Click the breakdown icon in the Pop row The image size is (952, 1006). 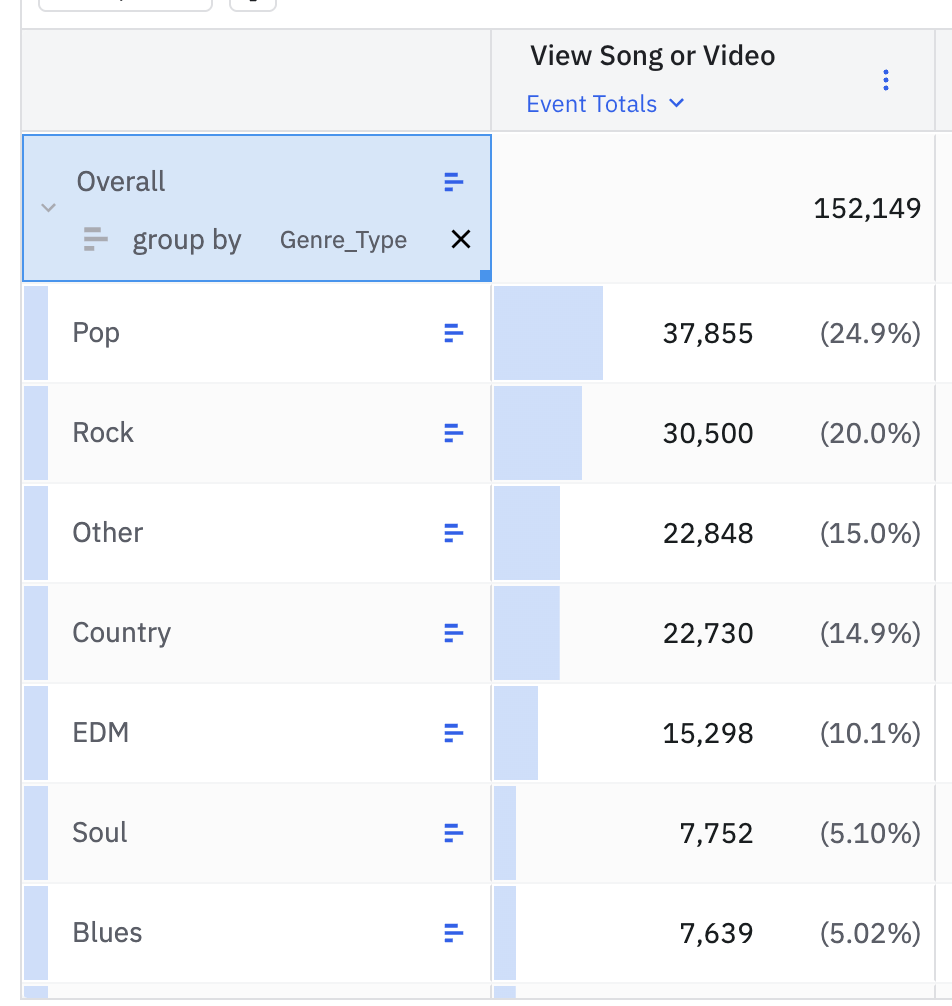(x=453, y=333)
